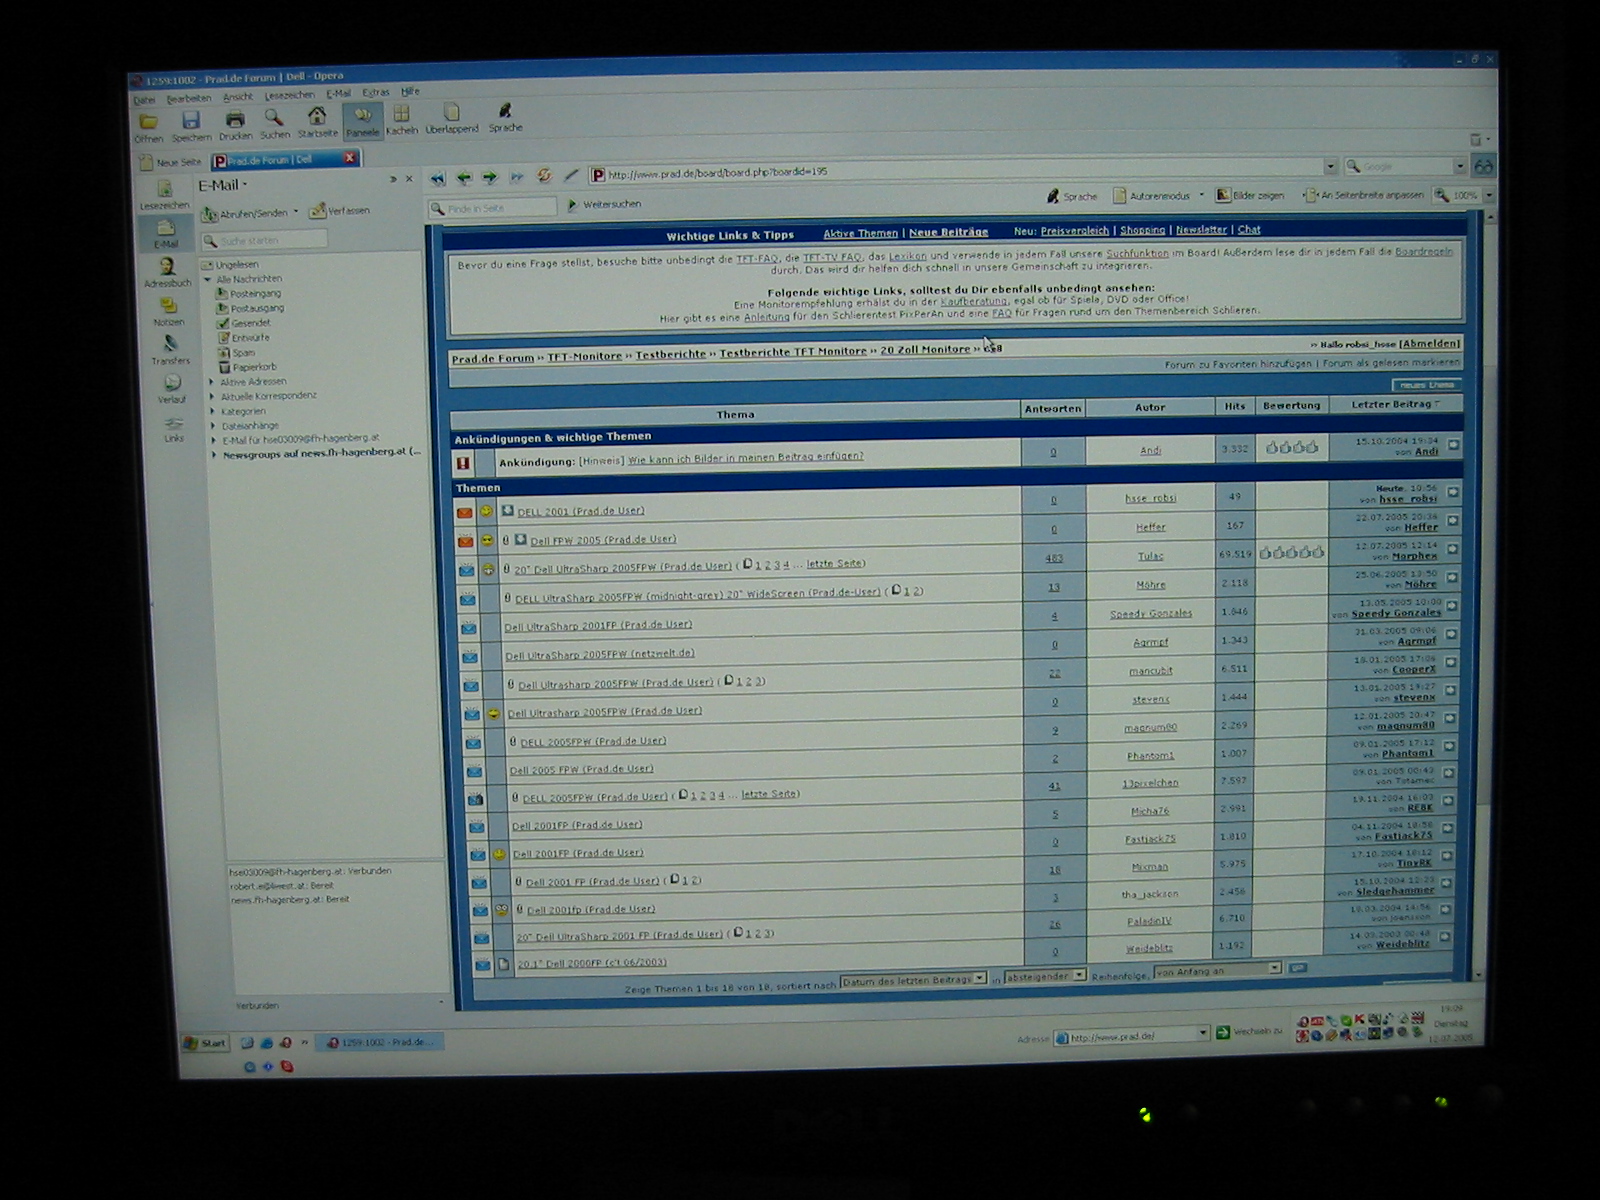Toggle the Paneele panels button
The width and height of the screenshot is (1600, 1200).
pyautogui.click(x=362, y=118)
